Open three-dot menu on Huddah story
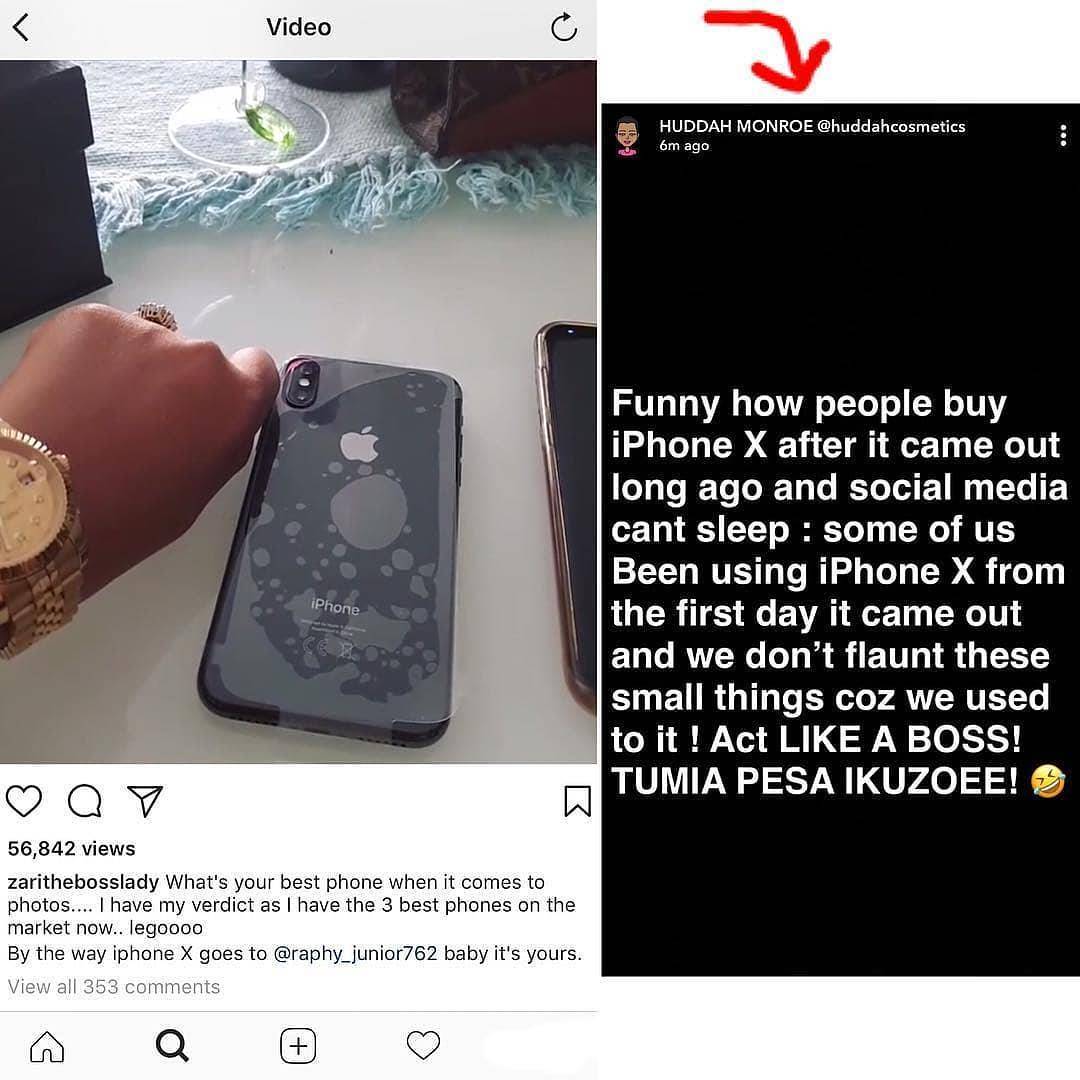The width and height of the screenshot is (1080, 1080). point(1063,135)
